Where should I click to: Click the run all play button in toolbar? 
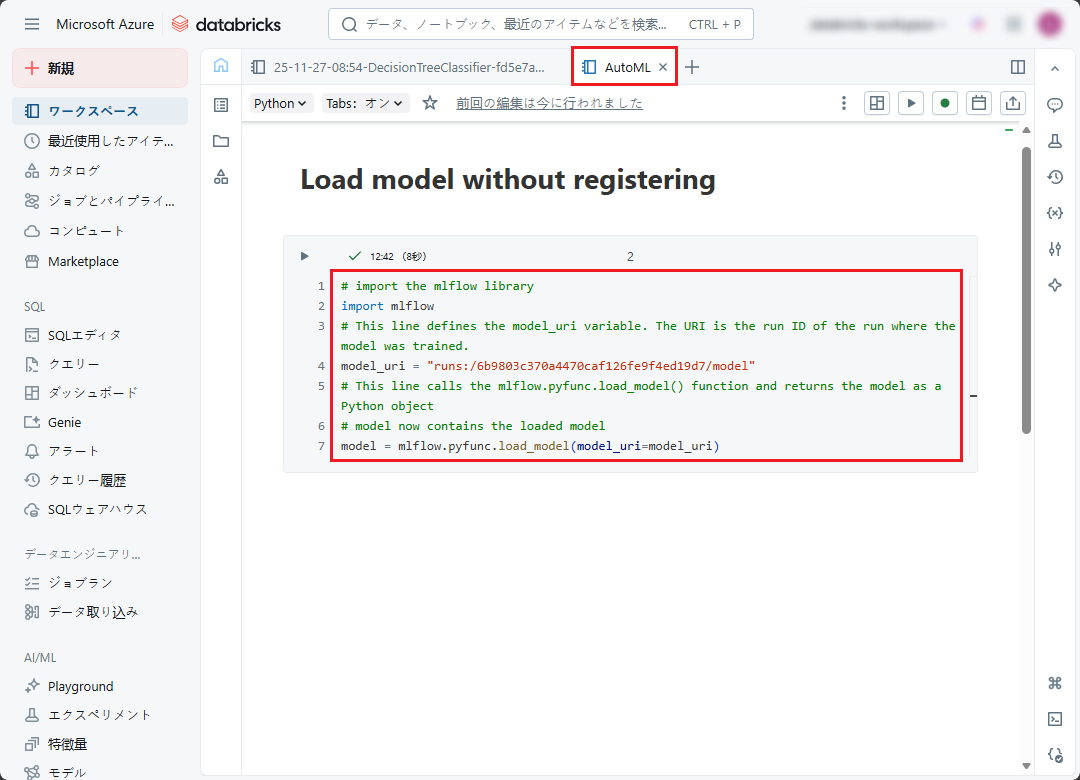[x=910, y=103]
